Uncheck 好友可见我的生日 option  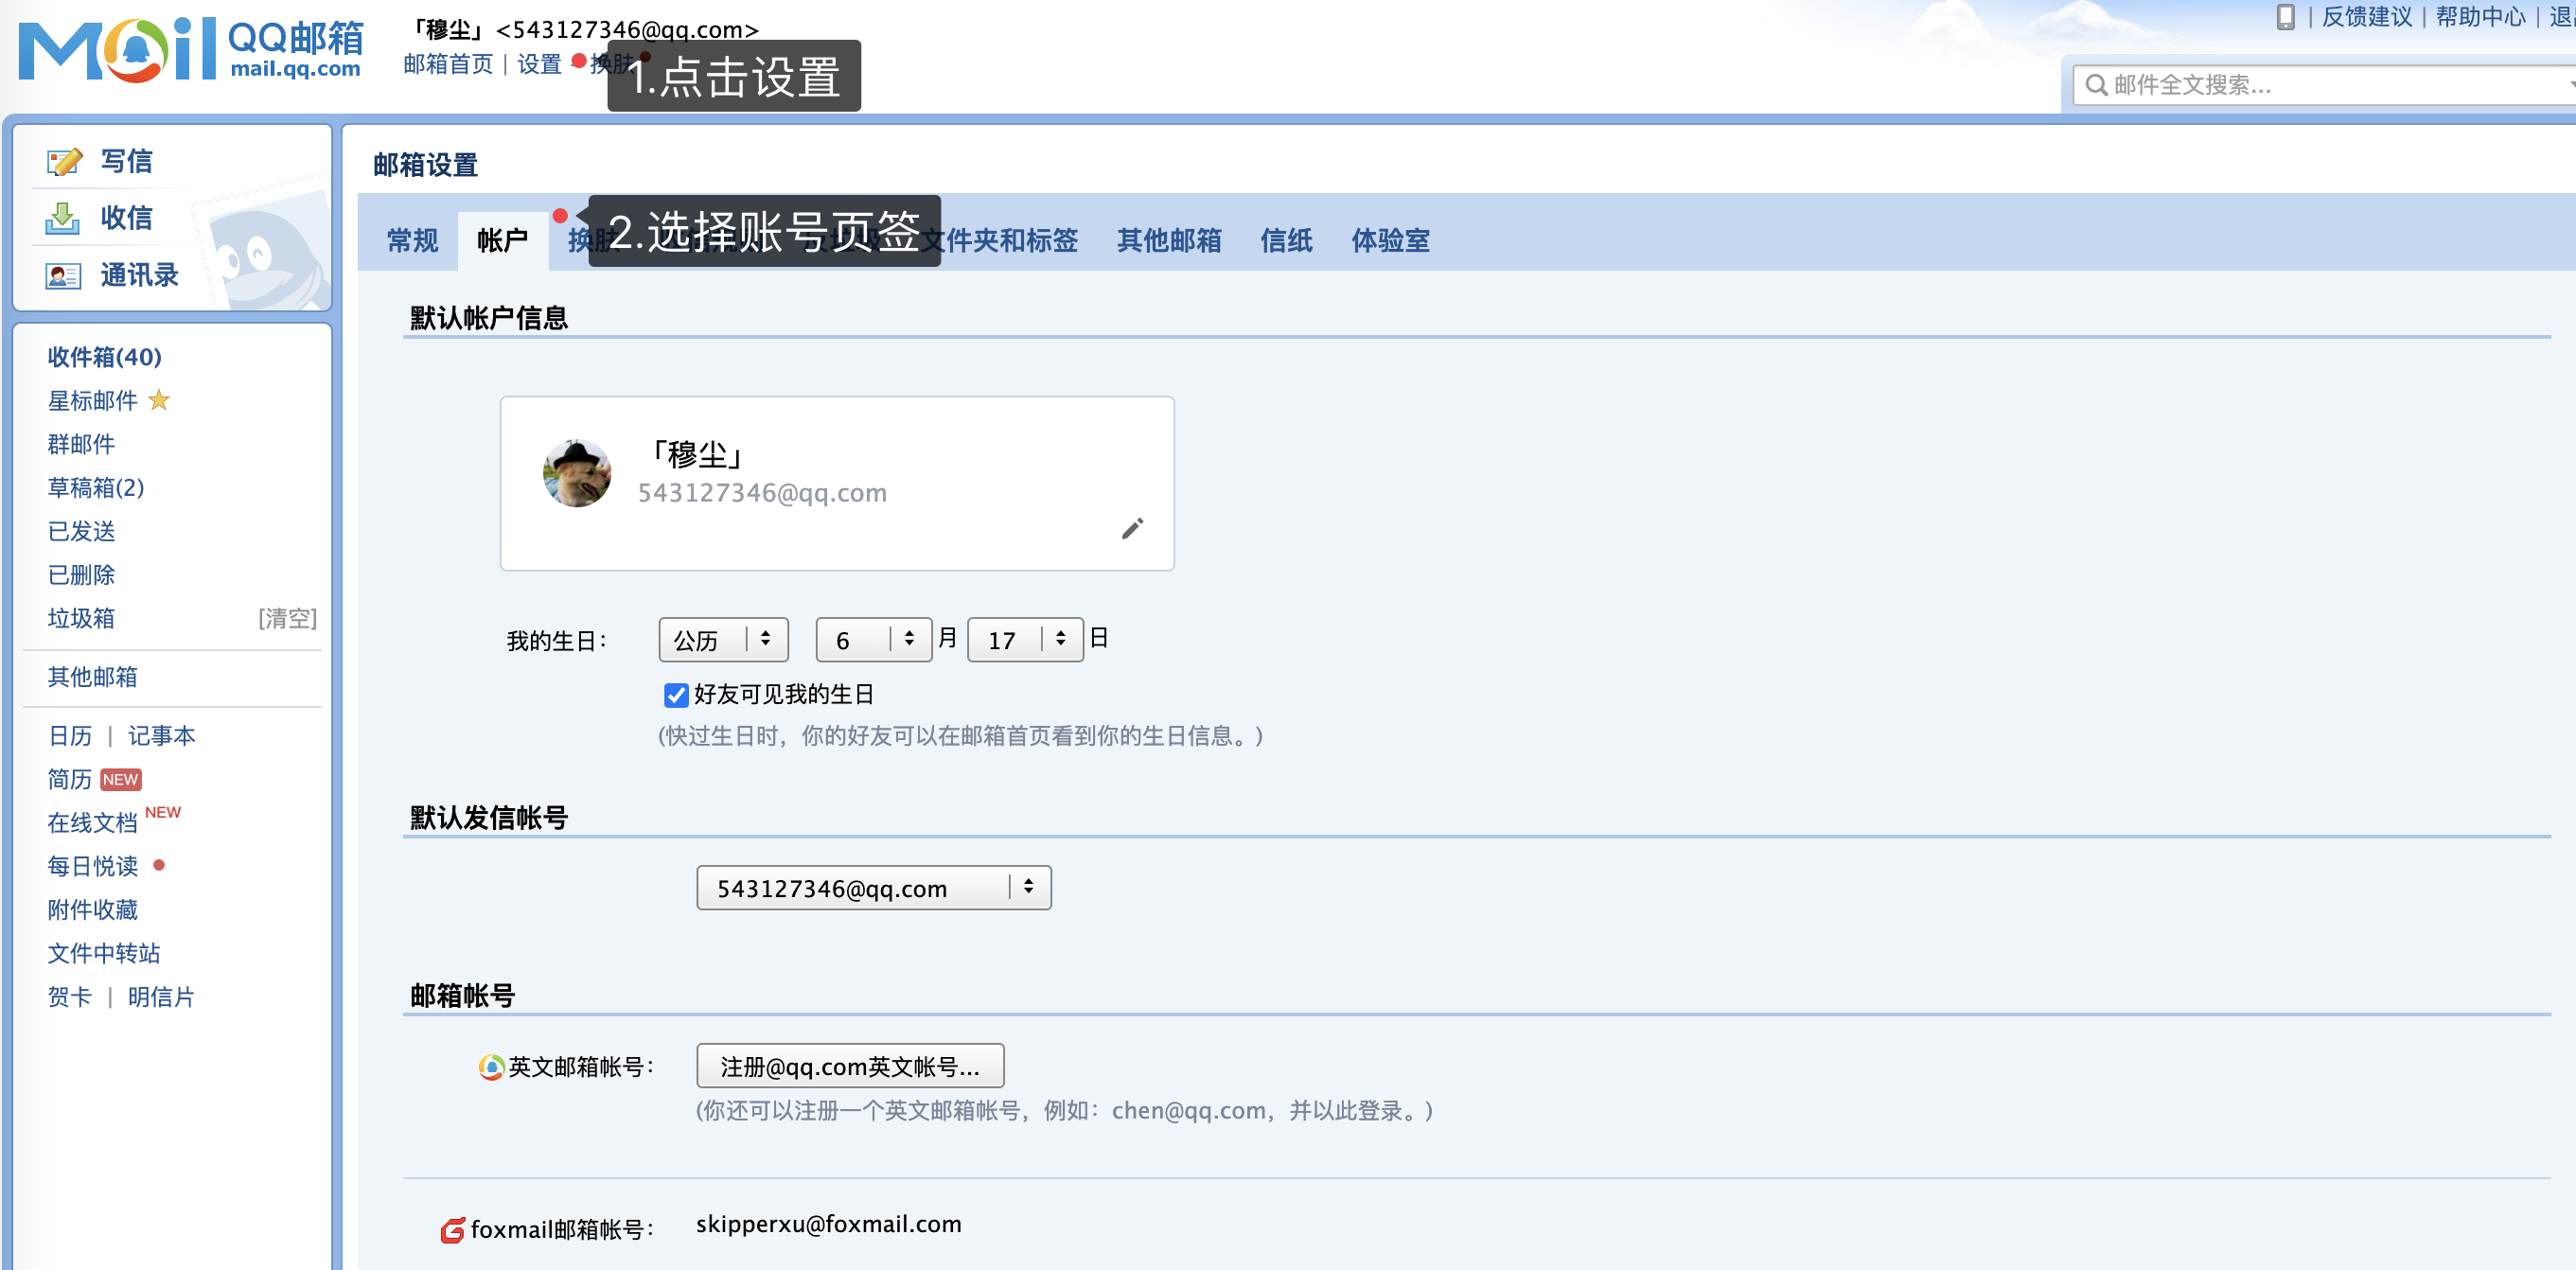click(x=675, y=695)
